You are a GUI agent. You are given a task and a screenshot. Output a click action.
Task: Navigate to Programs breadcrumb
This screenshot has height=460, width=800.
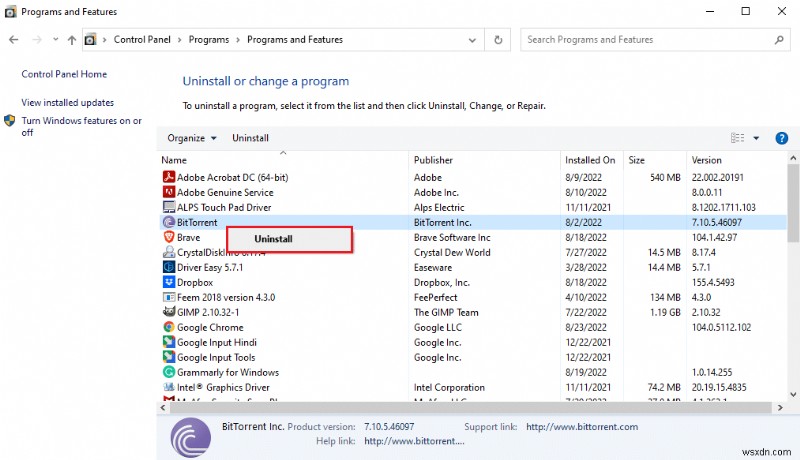pos(209,40)
